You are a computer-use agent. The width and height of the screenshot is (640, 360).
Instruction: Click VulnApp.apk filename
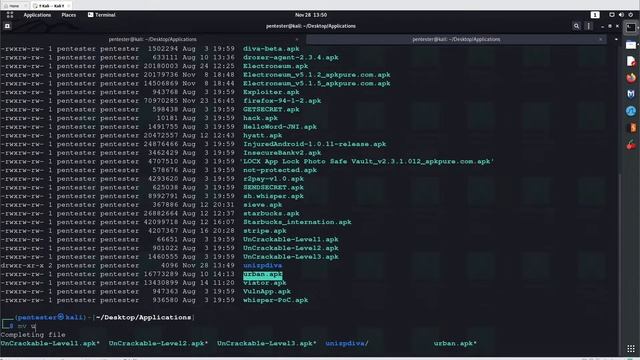click(x=267, y=291)
